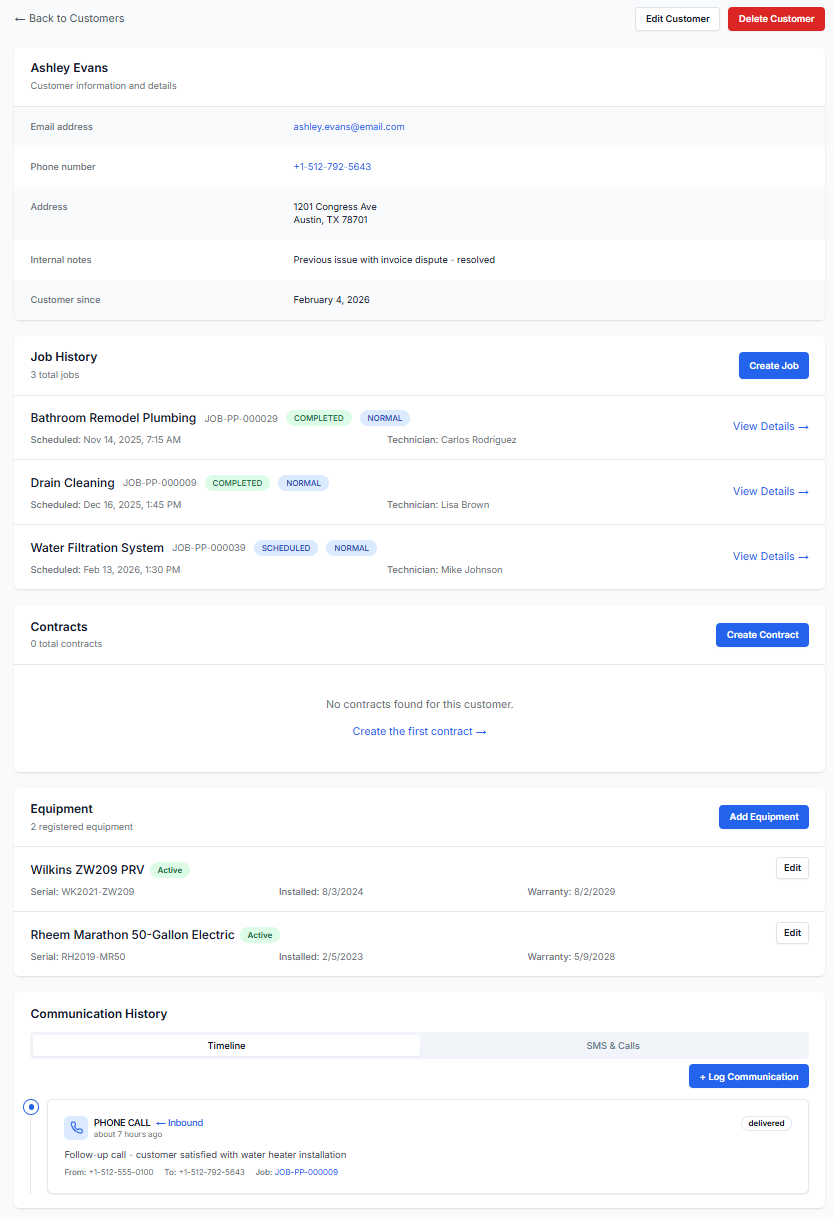Viewport: 833px width, 1217px height.
Task: Select the Timeline tab
Action: (x=227, y=1046)
